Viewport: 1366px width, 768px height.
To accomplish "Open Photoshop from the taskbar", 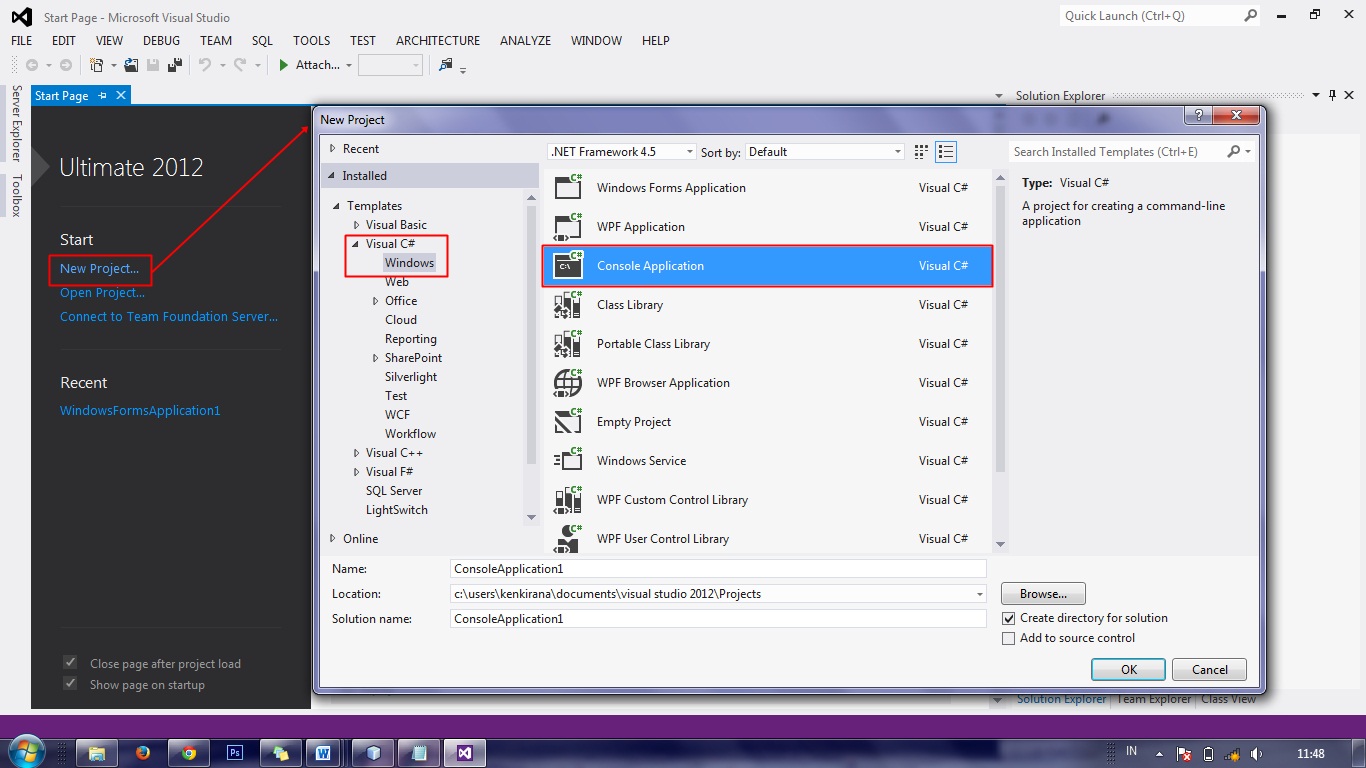I will pos(235,752).
